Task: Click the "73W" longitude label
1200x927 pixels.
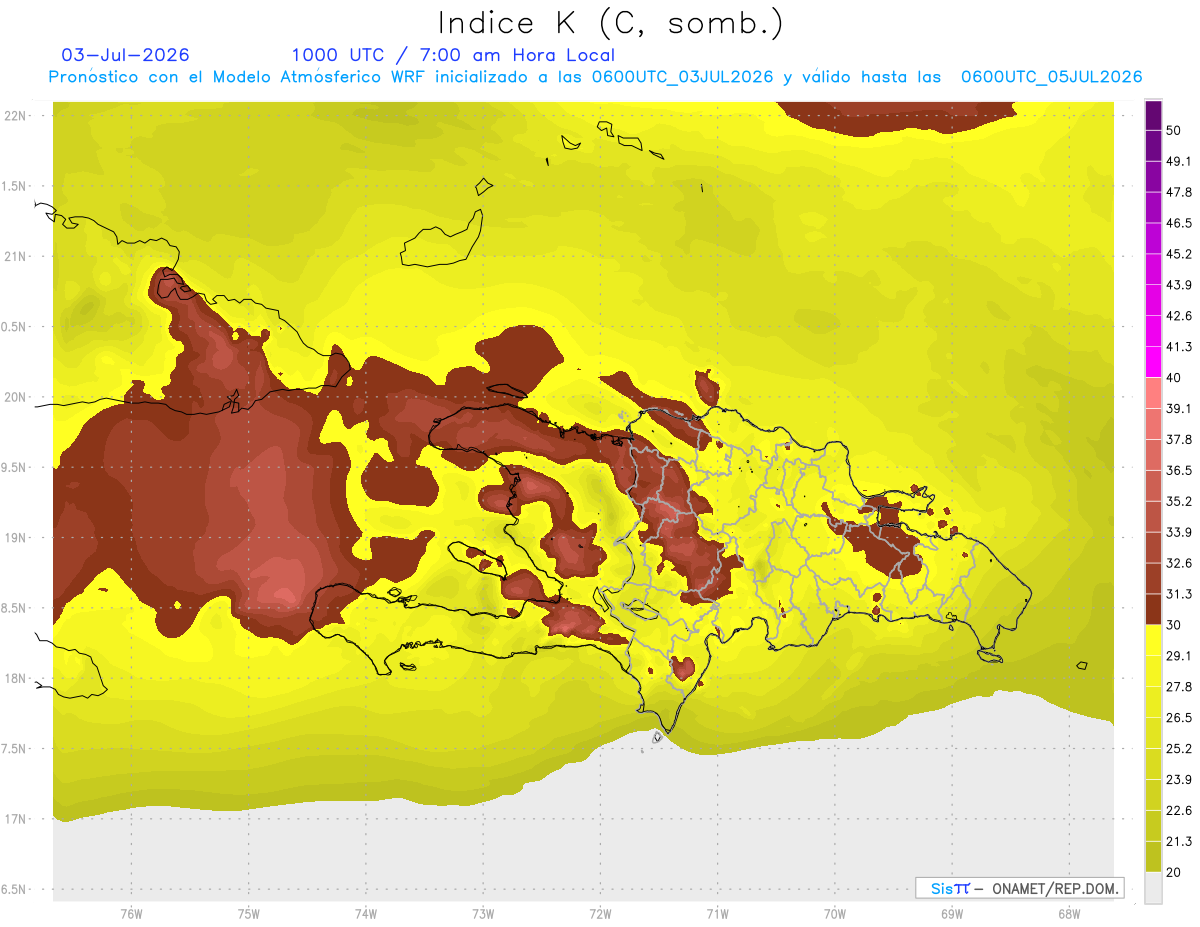Action: pos(483,914)
